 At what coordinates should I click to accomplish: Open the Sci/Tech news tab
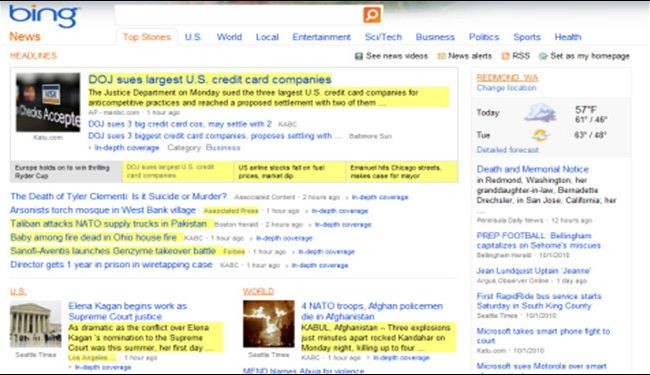pyautogui.click(x=383, y=37)
